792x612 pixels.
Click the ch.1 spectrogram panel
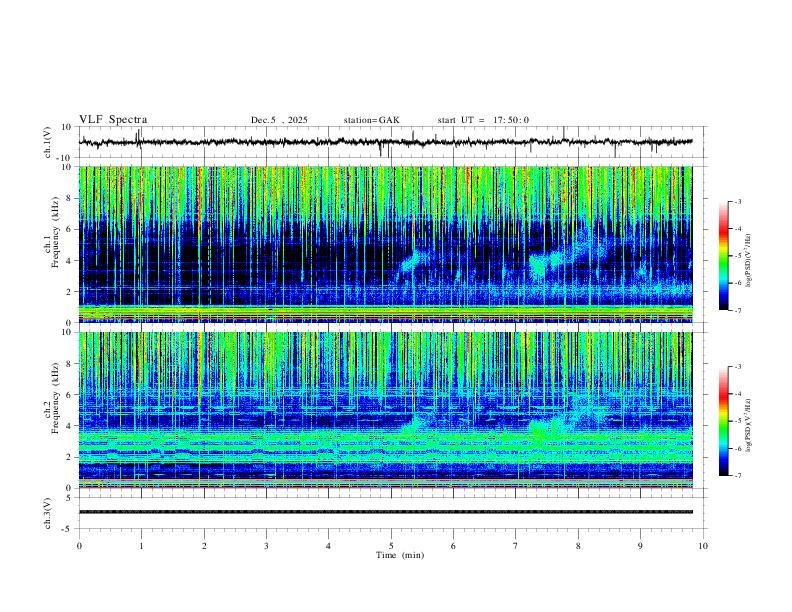click(385, 244)
